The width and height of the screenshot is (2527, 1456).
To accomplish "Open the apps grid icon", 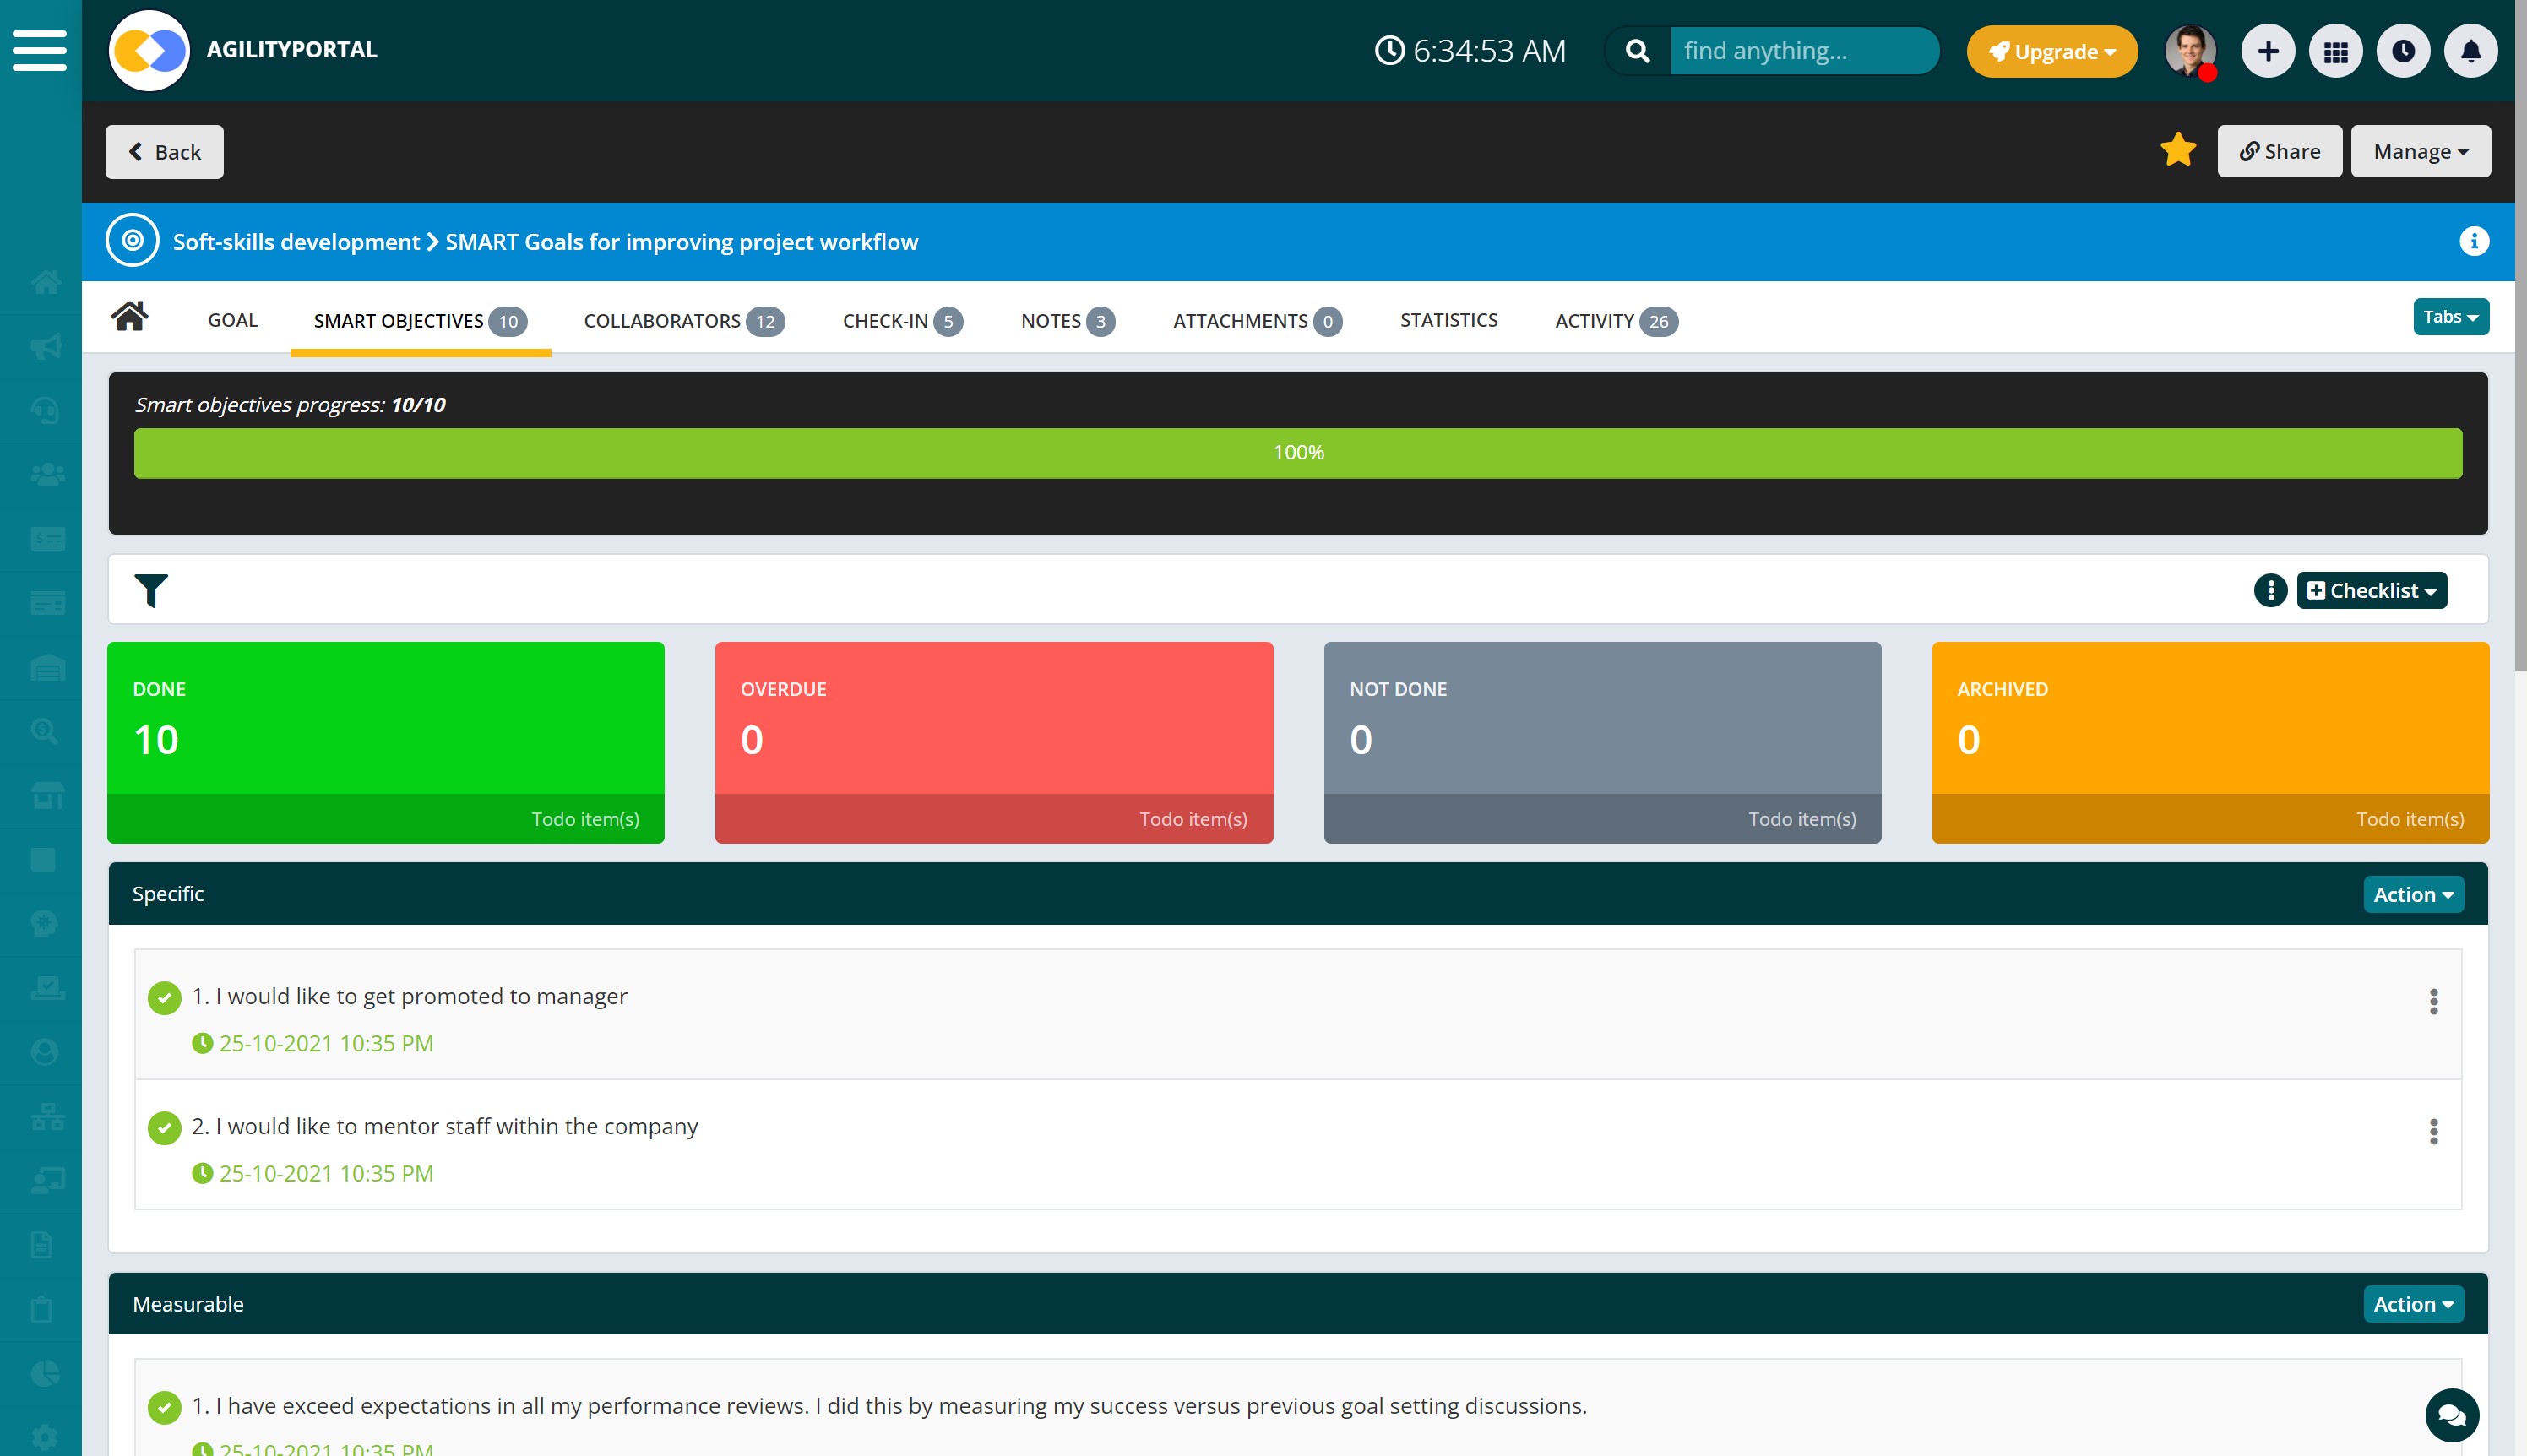I will (x=2335, y=51).
